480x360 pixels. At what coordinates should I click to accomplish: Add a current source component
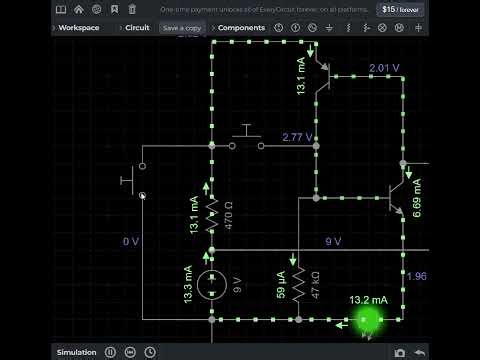coord(295,28)
